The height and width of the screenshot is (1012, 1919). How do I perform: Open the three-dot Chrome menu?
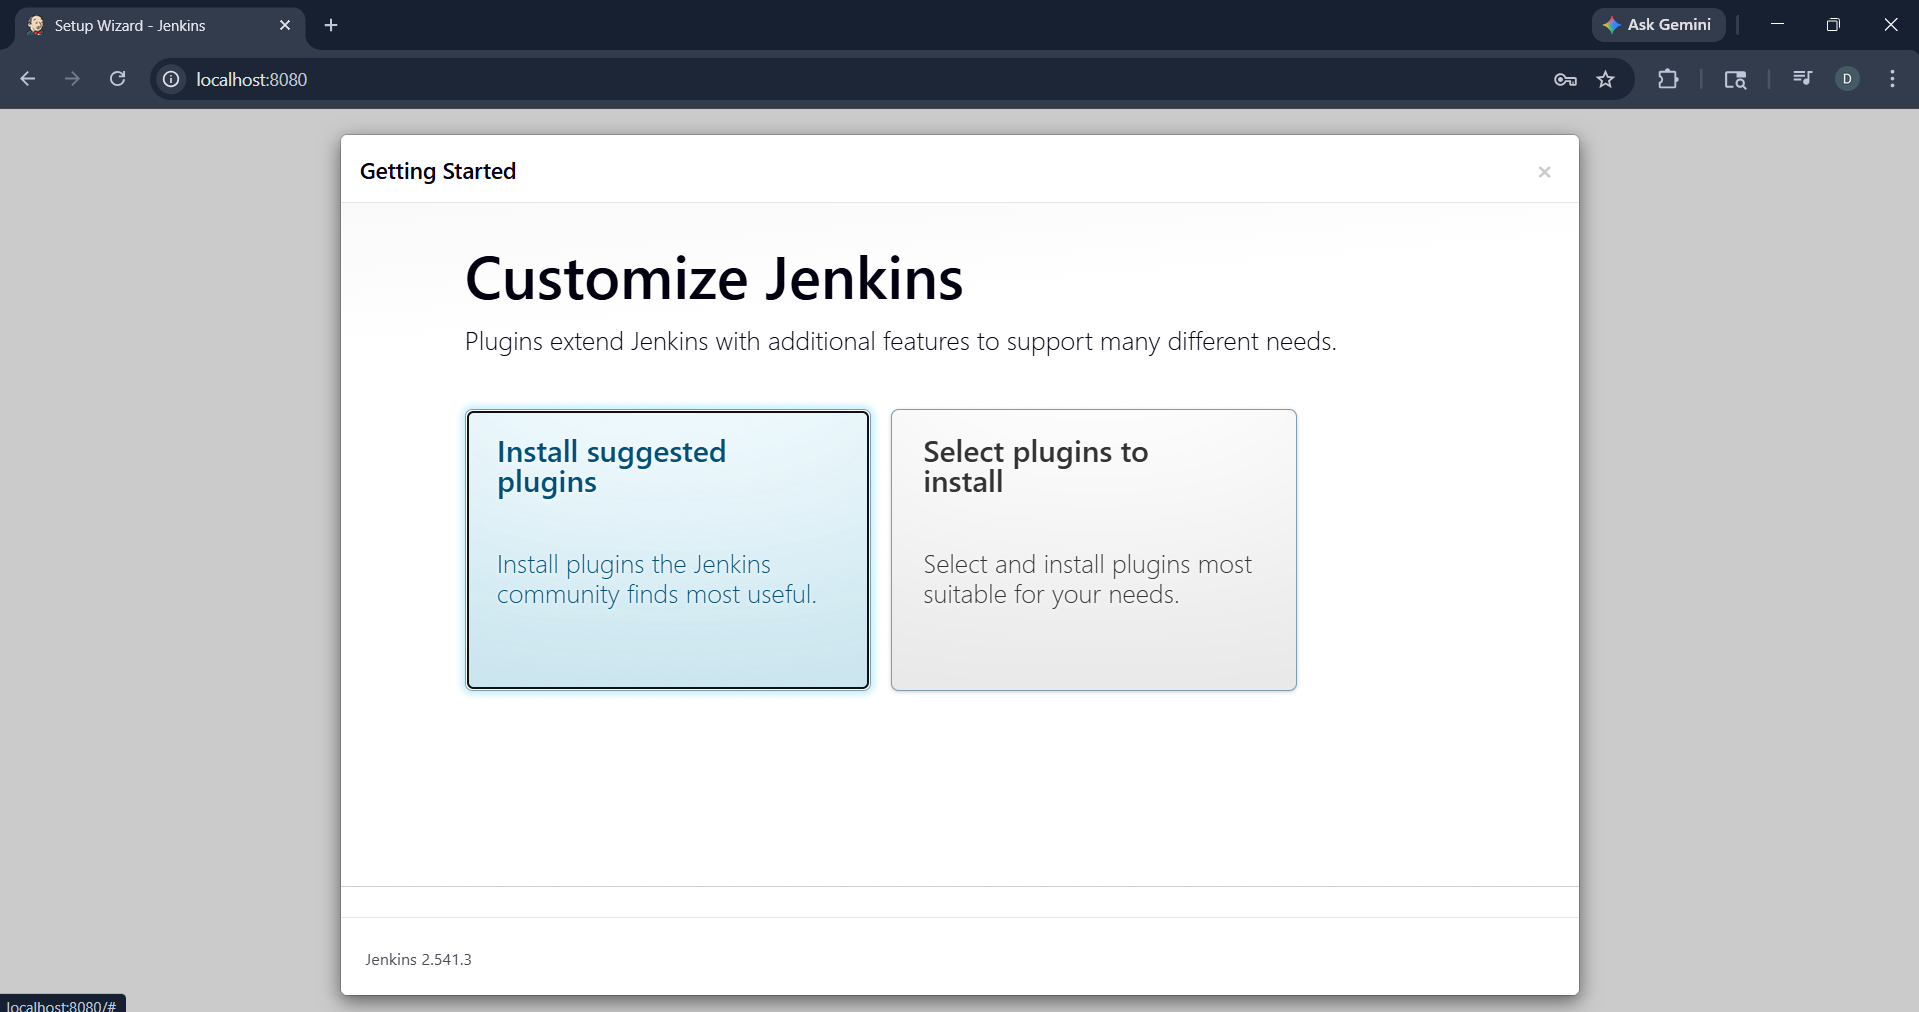pos(1892,79)
